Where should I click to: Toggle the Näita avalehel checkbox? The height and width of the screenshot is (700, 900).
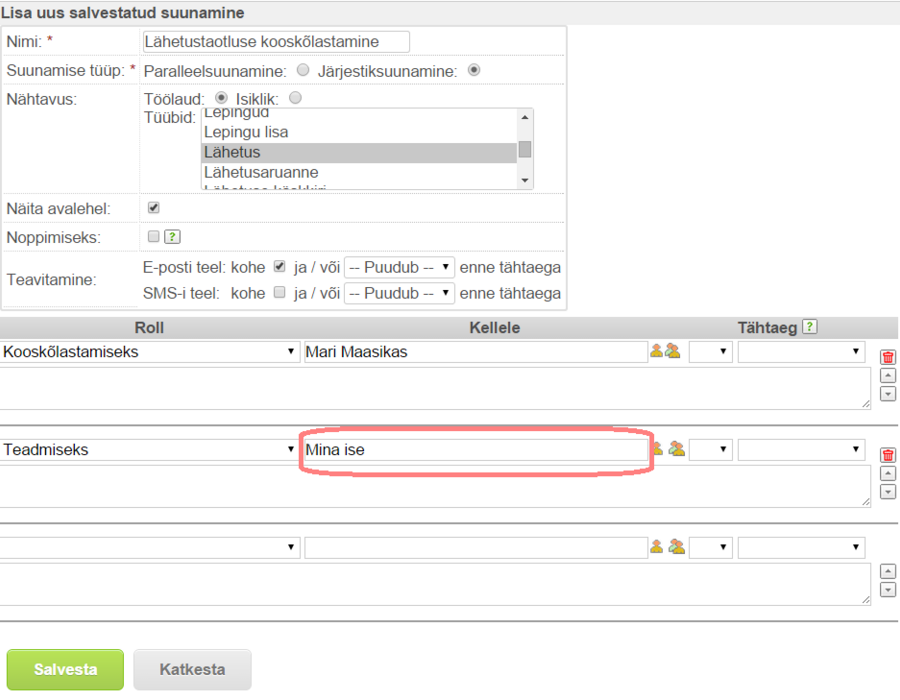[153, 208]
